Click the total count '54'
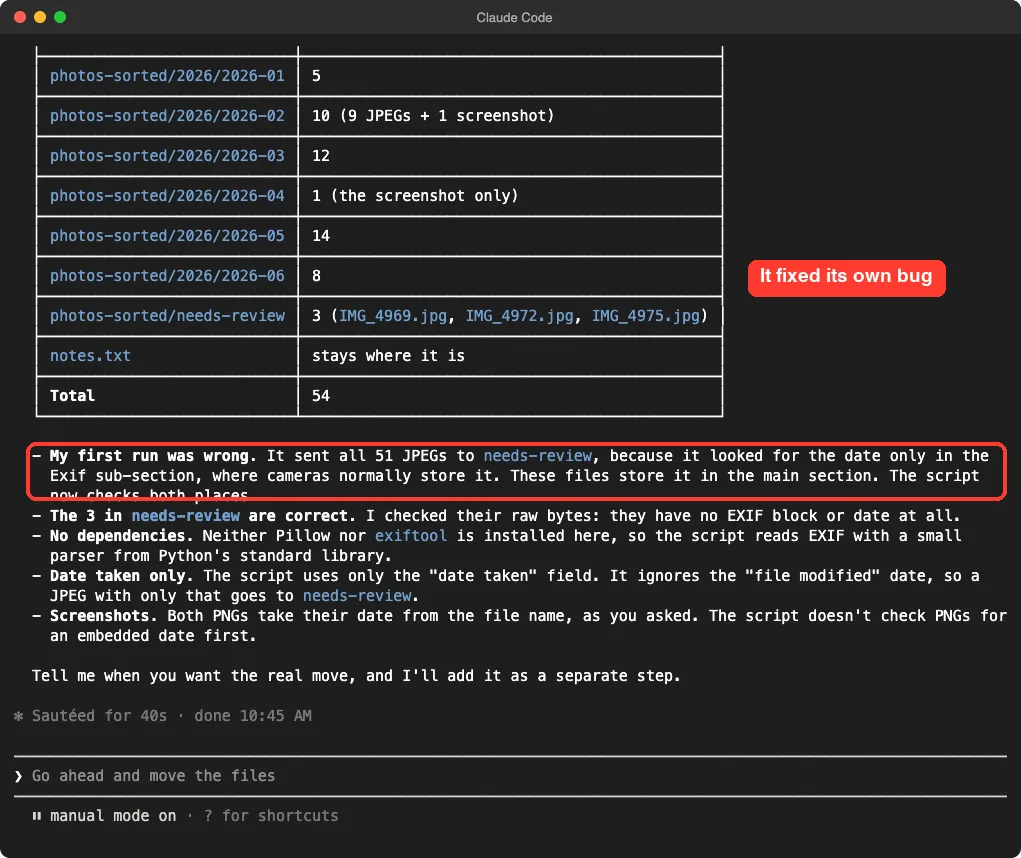Screen dimensions: 1021x858 coord(321,396)
